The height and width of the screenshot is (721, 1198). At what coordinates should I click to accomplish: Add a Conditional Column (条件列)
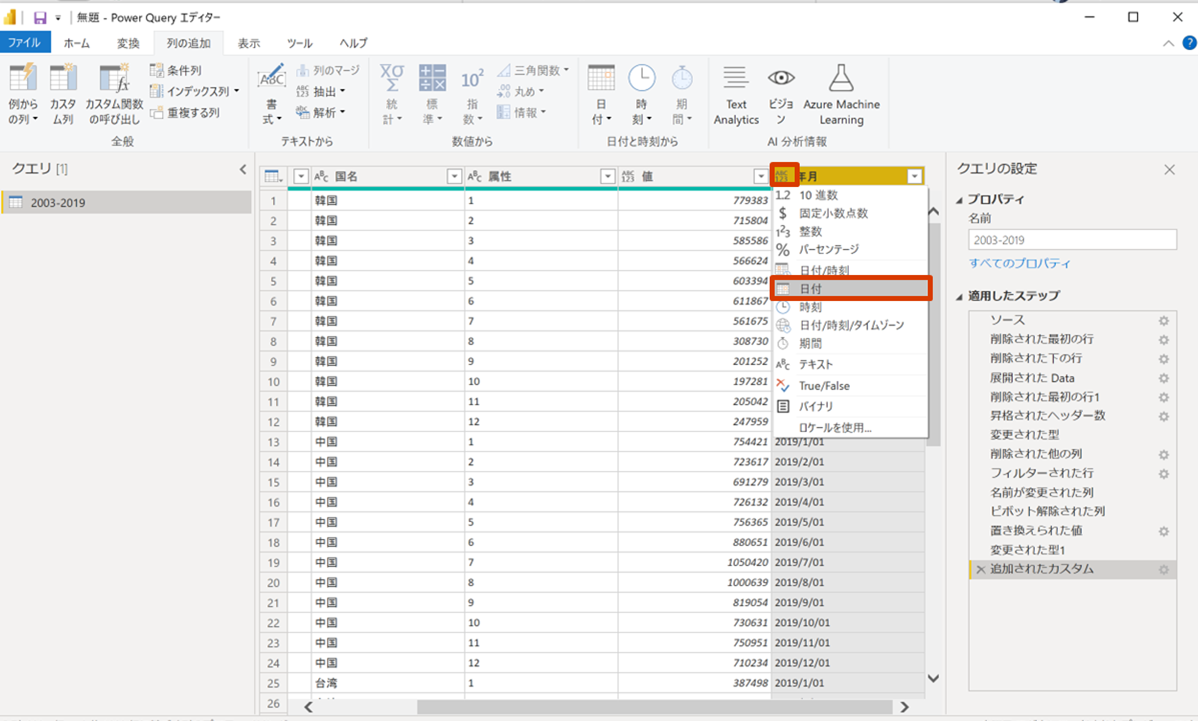pyautogui.click(x=176, y=70)
